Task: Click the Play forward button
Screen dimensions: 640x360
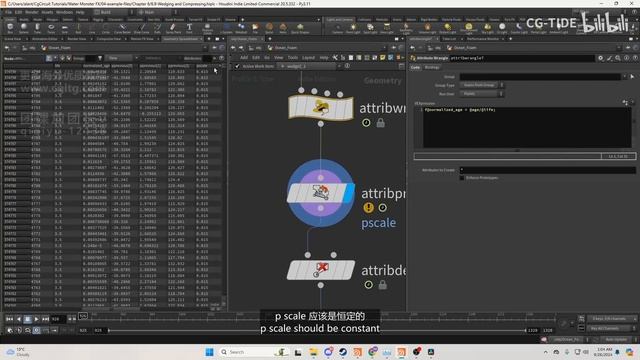Action: pos(36,319)
